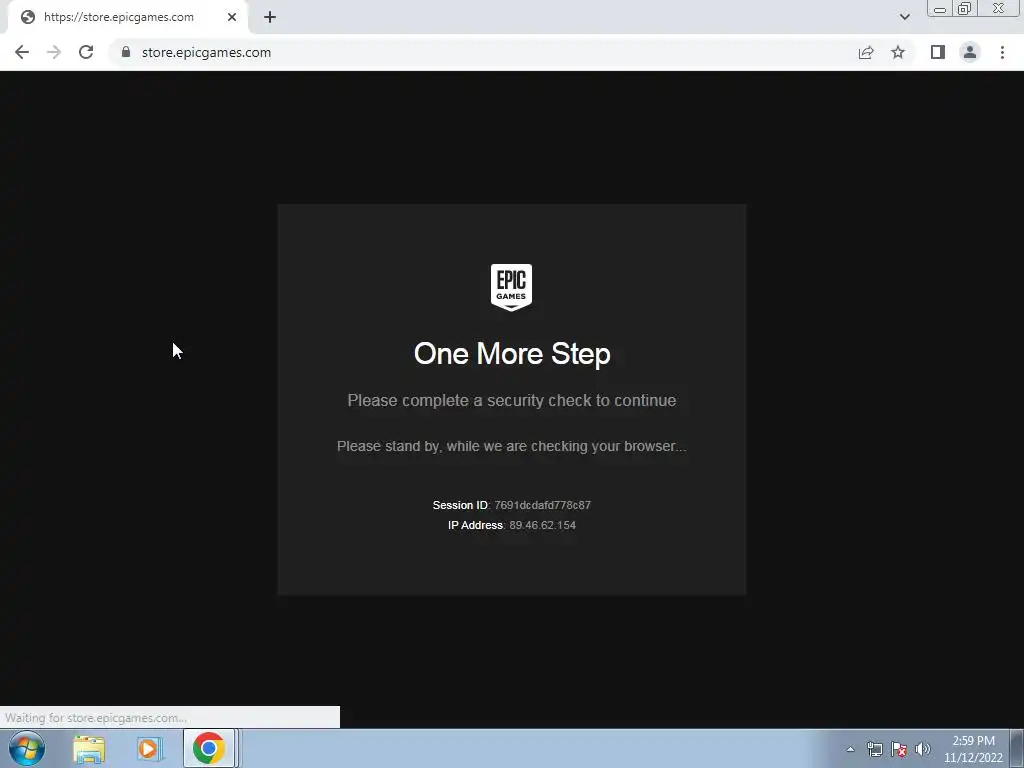Viewport: 1024px width, 768px height.
Task: Click the address bar URL
Action: click(x=206, y=52)
